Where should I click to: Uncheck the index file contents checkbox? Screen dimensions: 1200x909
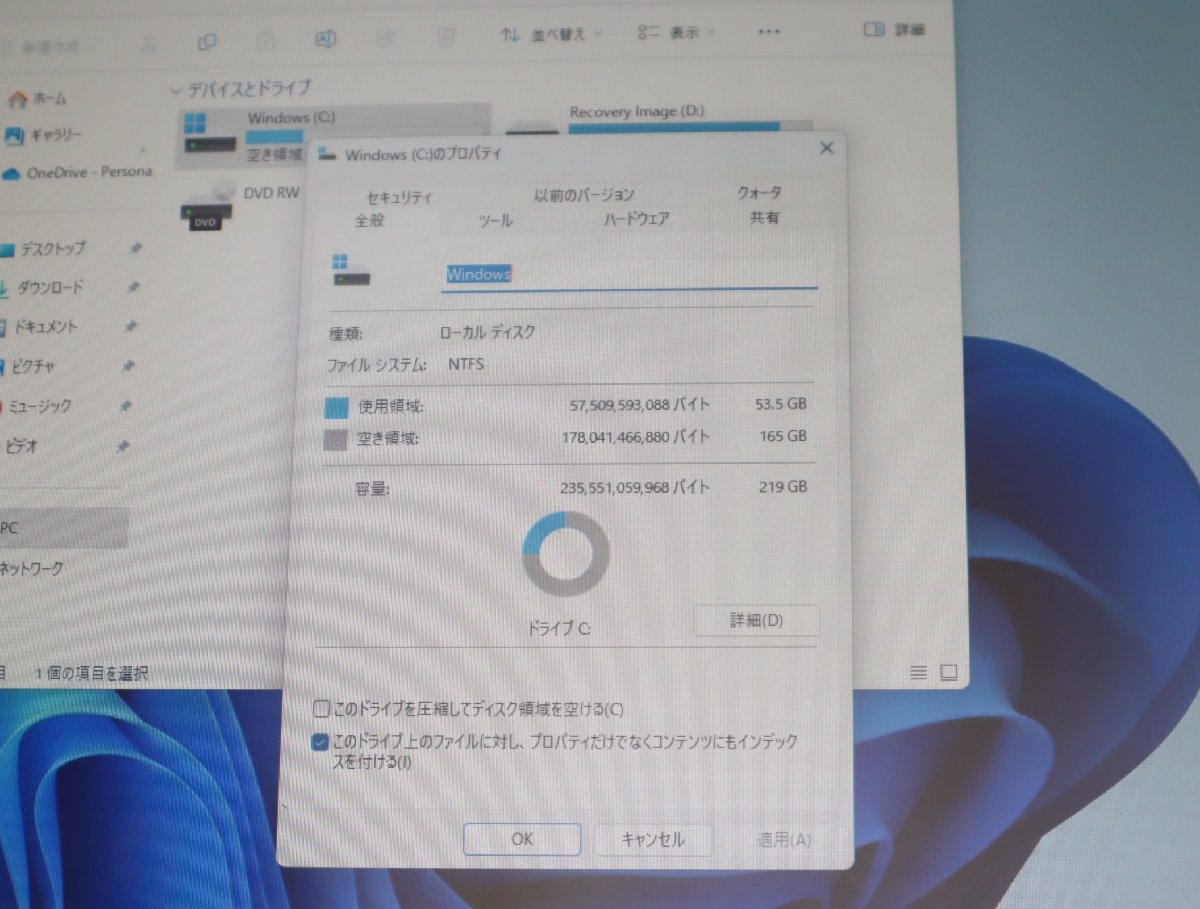coord(320,742)
